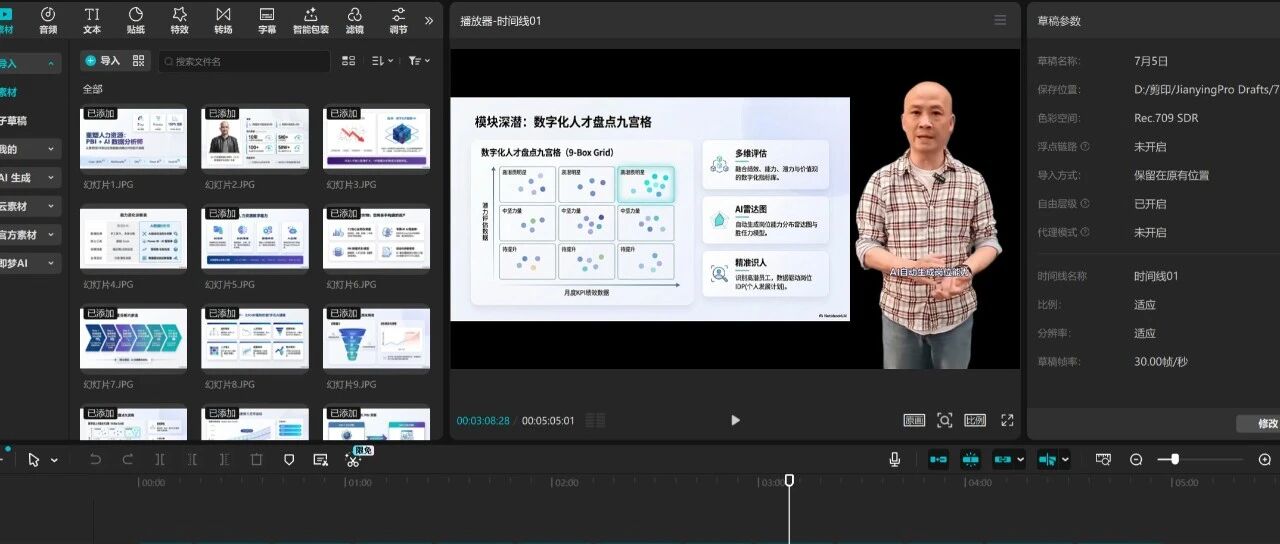Click the 幻灯片6.JPG file name
1280x544 pixels.
(x=351, y=284)
